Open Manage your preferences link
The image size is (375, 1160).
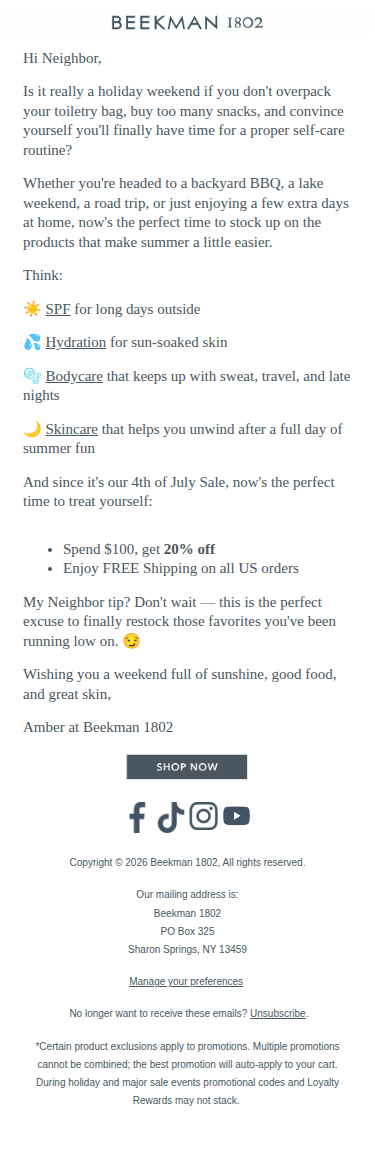point(186,981)
